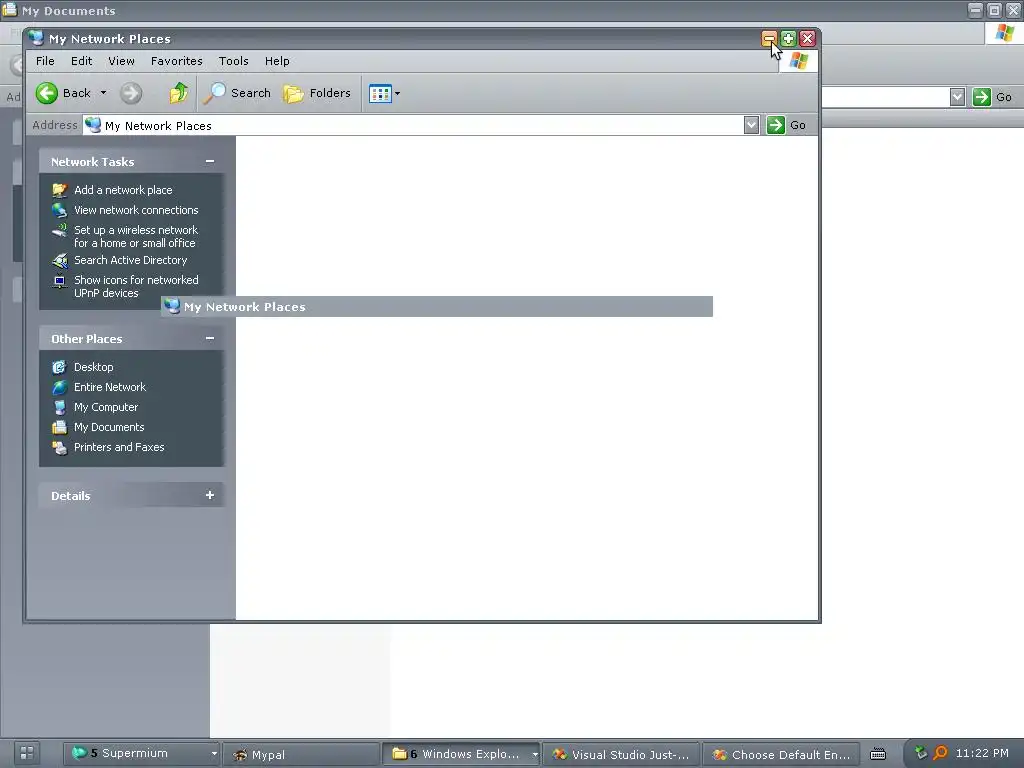
Task: Click the address bar My Network Places icon
Action: click(x=93, y=125)
